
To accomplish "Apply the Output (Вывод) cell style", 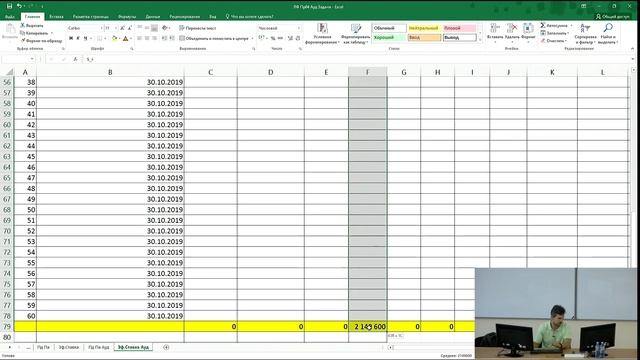I will [460, 38].
